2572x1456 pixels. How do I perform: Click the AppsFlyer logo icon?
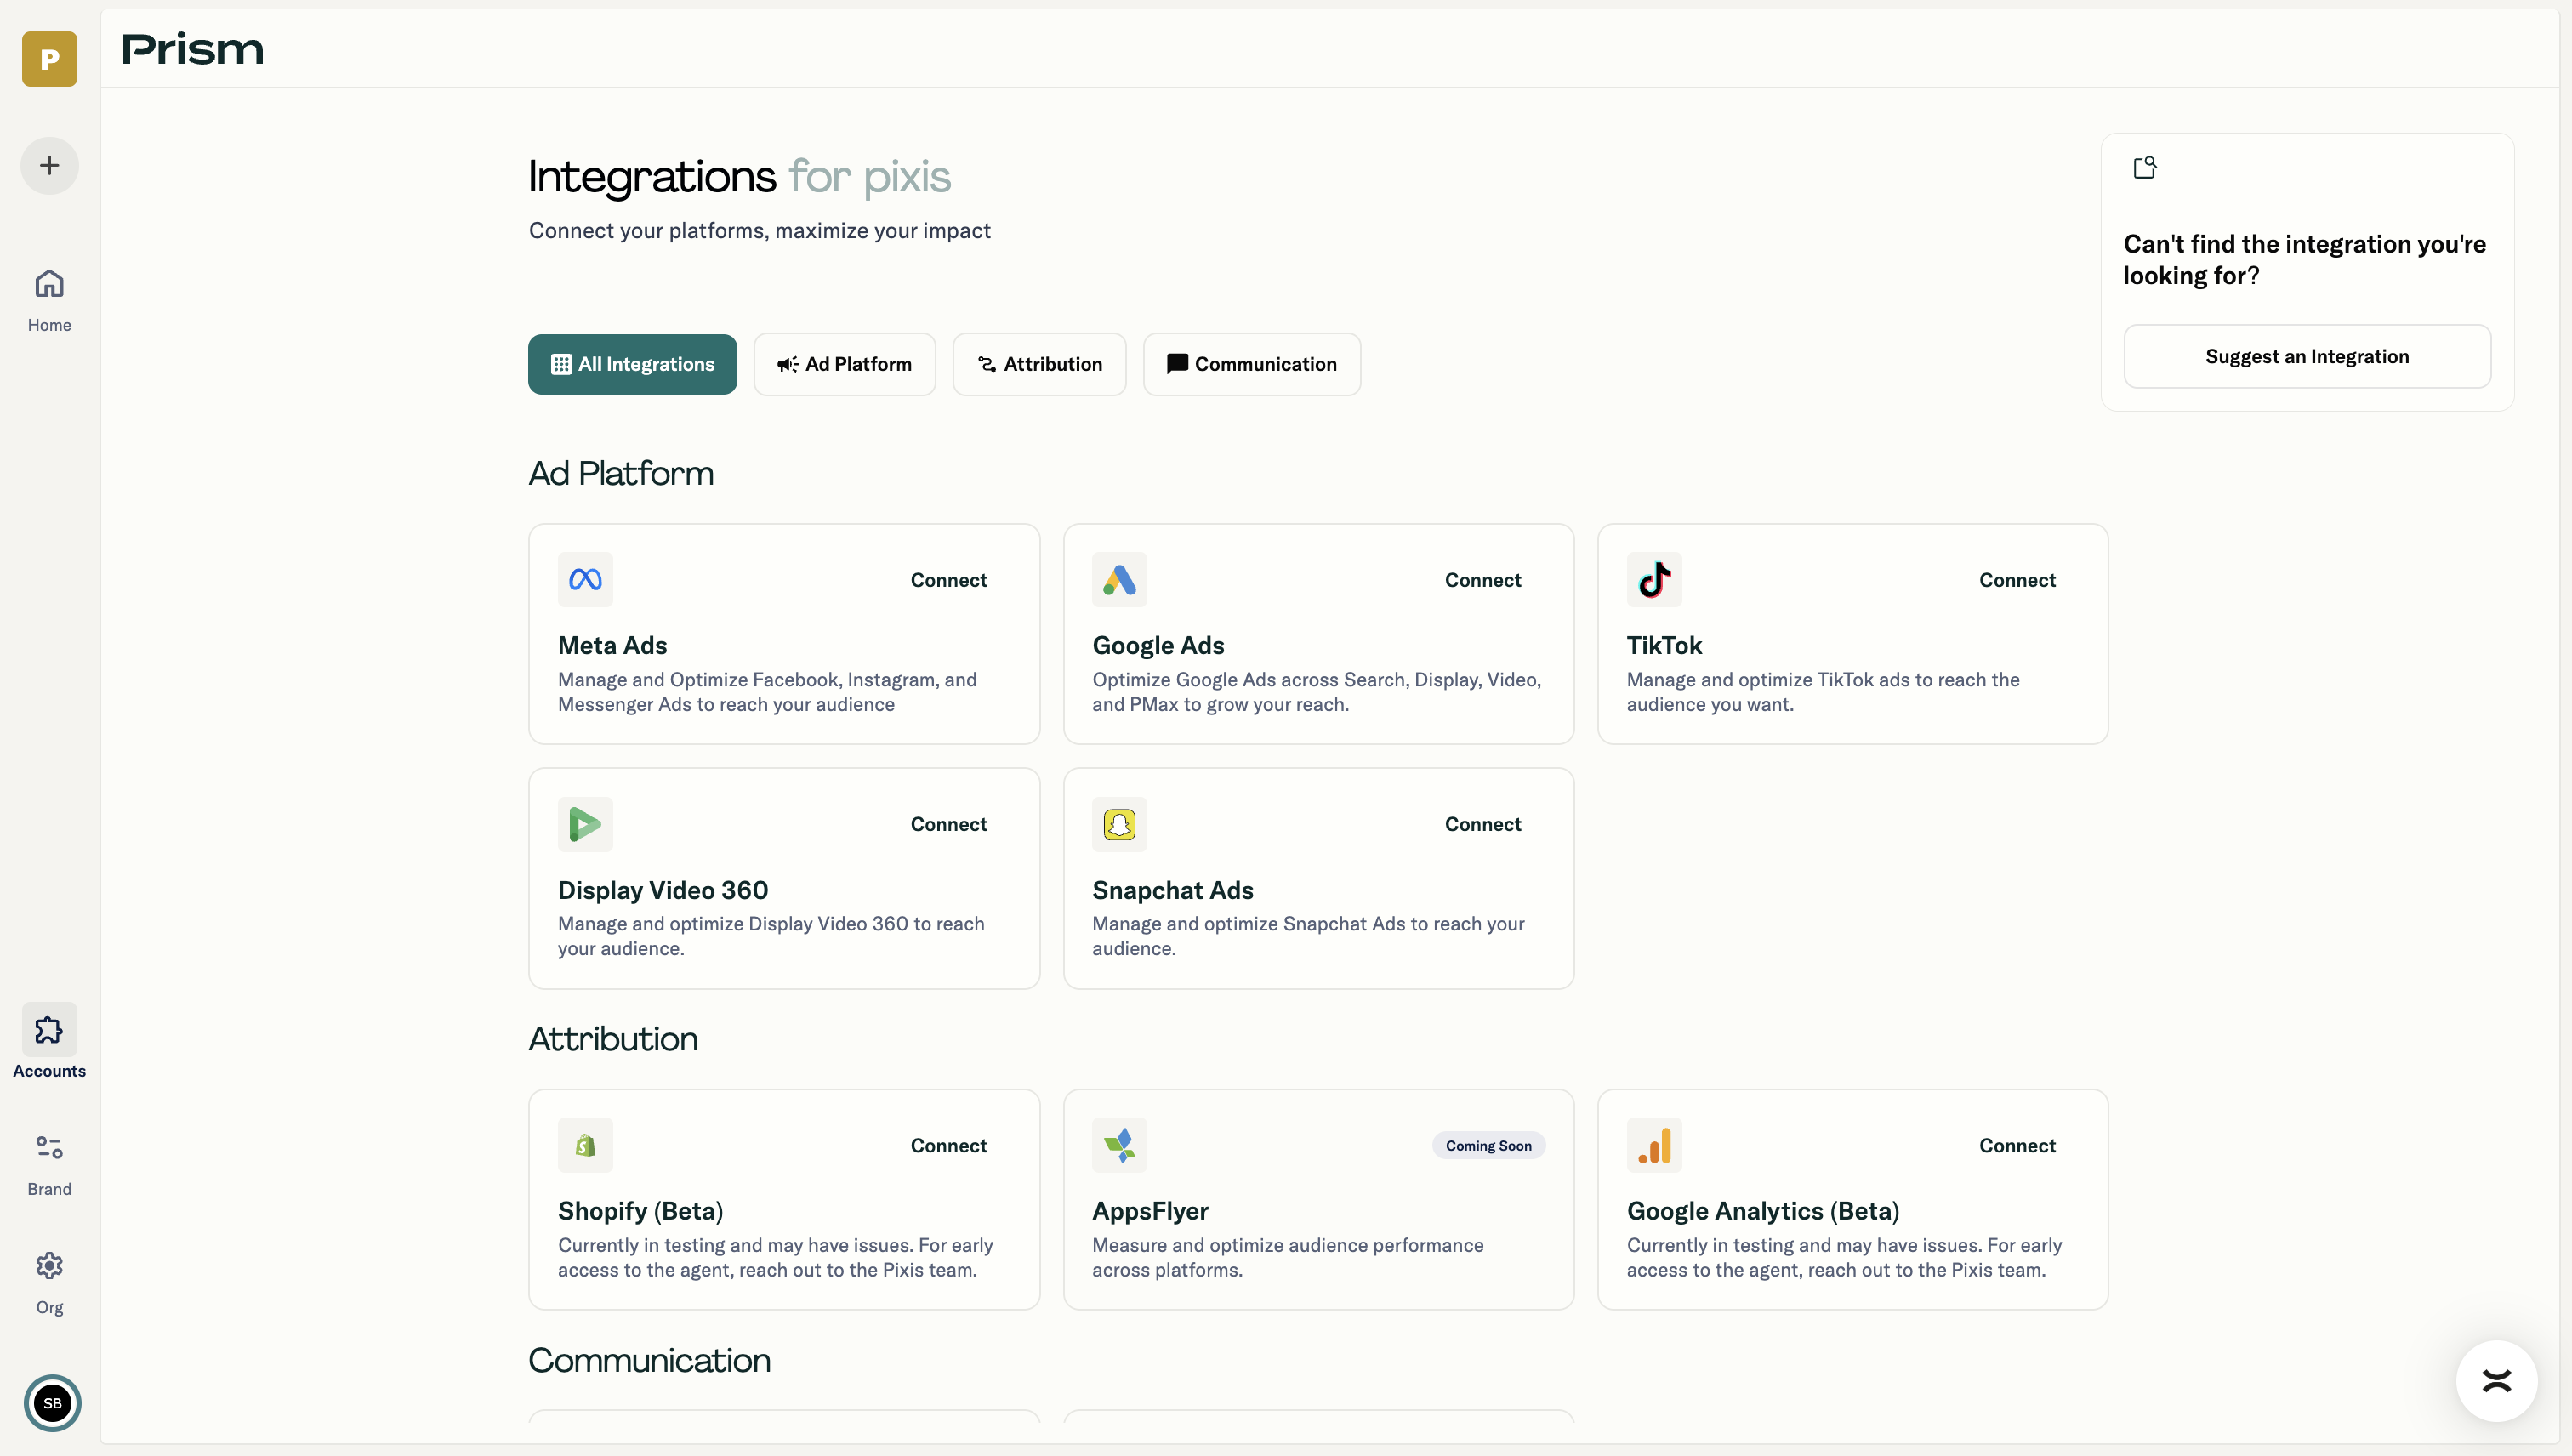1118,1144
